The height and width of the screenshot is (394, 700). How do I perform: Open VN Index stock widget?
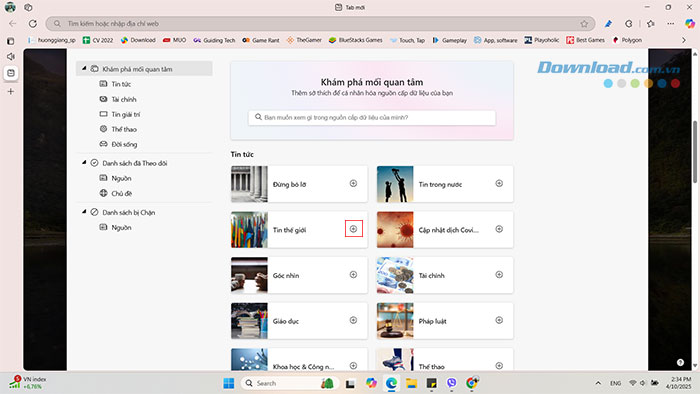[28, 382]
